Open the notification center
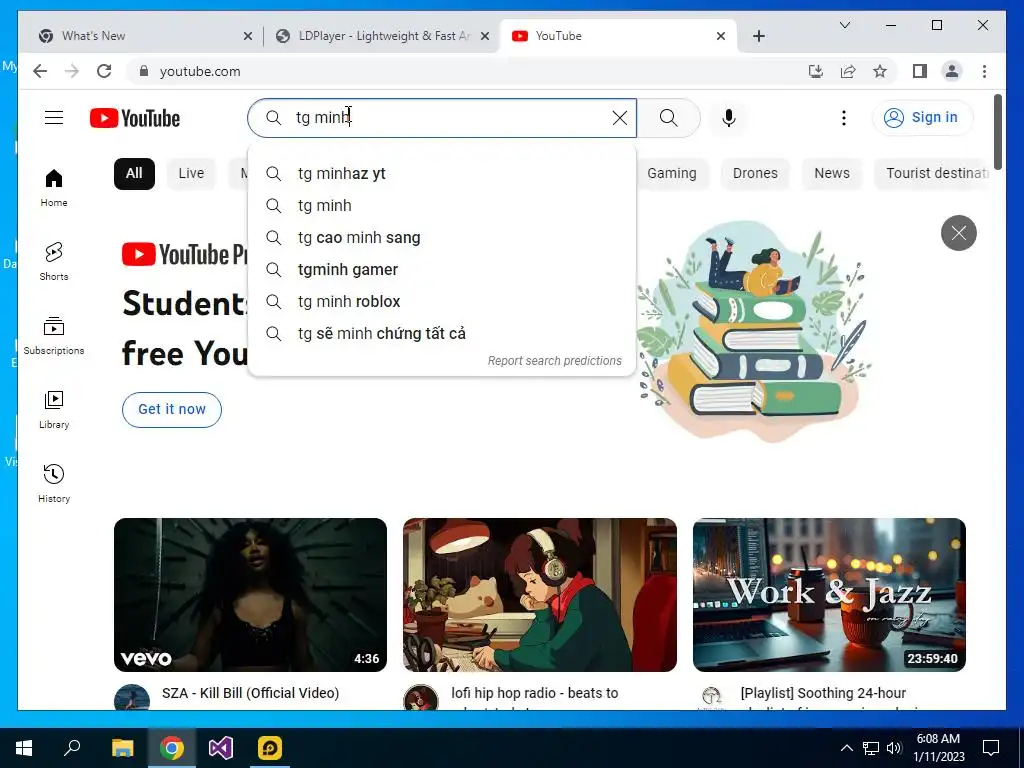Viewport: 1024px width, 768px height. point(991,748)
